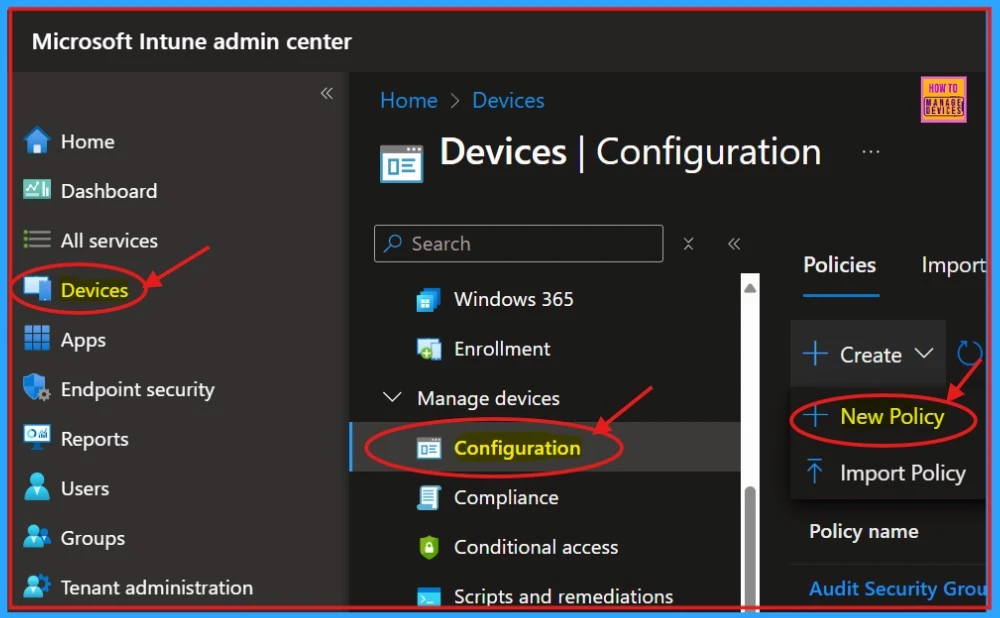Go to Tenant administration
The width and height of the screenshot is (1000, 618).
pyautogui.click(x=157, y=587)
